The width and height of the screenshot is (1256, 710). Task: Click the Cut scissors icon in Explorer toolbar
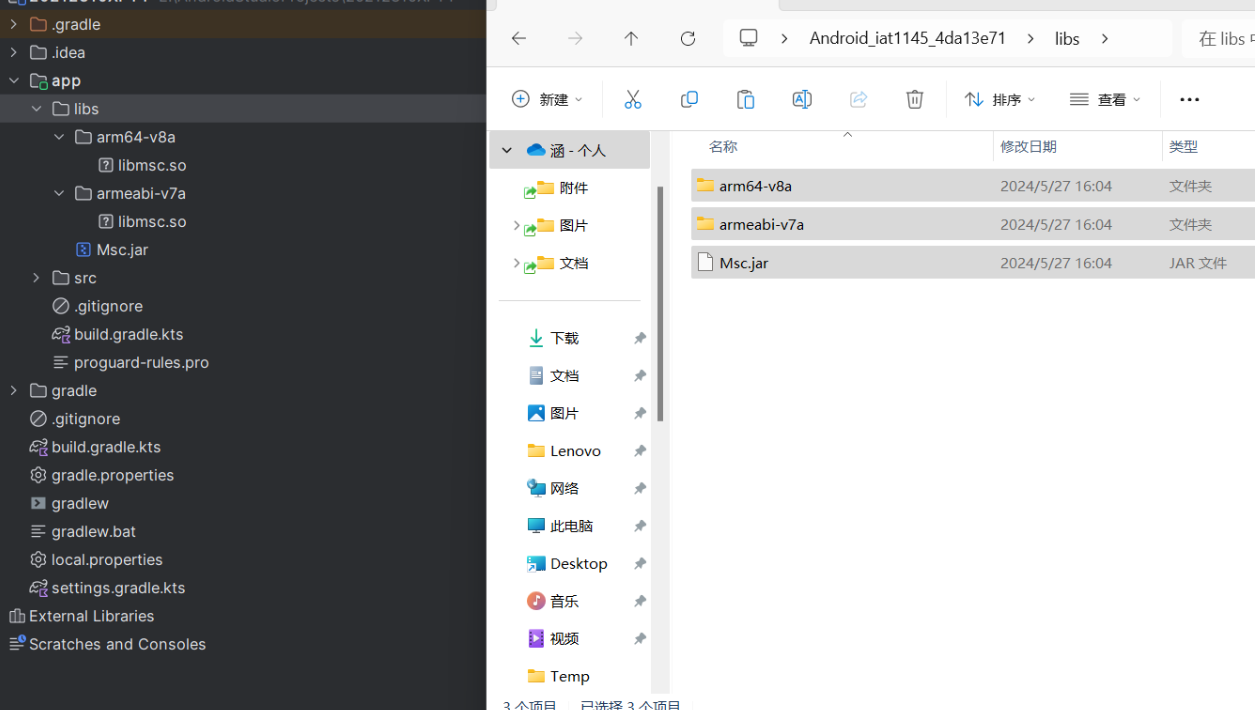[632, 99]
